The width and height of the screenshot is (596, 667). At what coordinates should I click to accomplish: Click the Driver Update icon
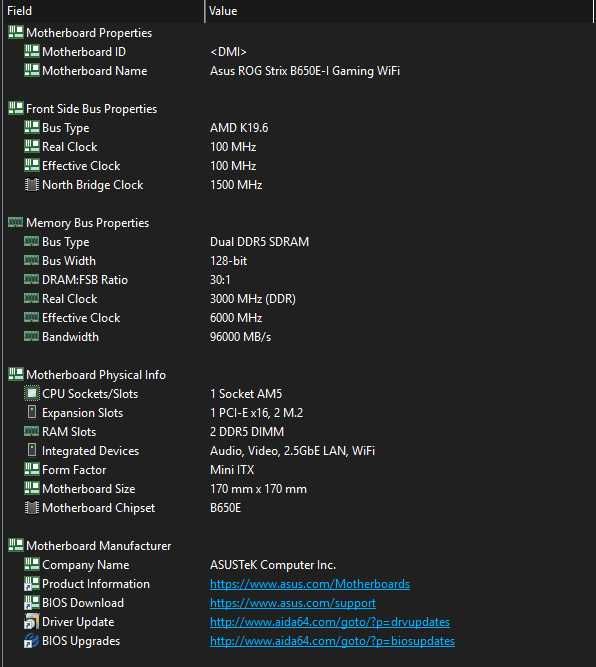pyautogui.click(x=31, y=622)
